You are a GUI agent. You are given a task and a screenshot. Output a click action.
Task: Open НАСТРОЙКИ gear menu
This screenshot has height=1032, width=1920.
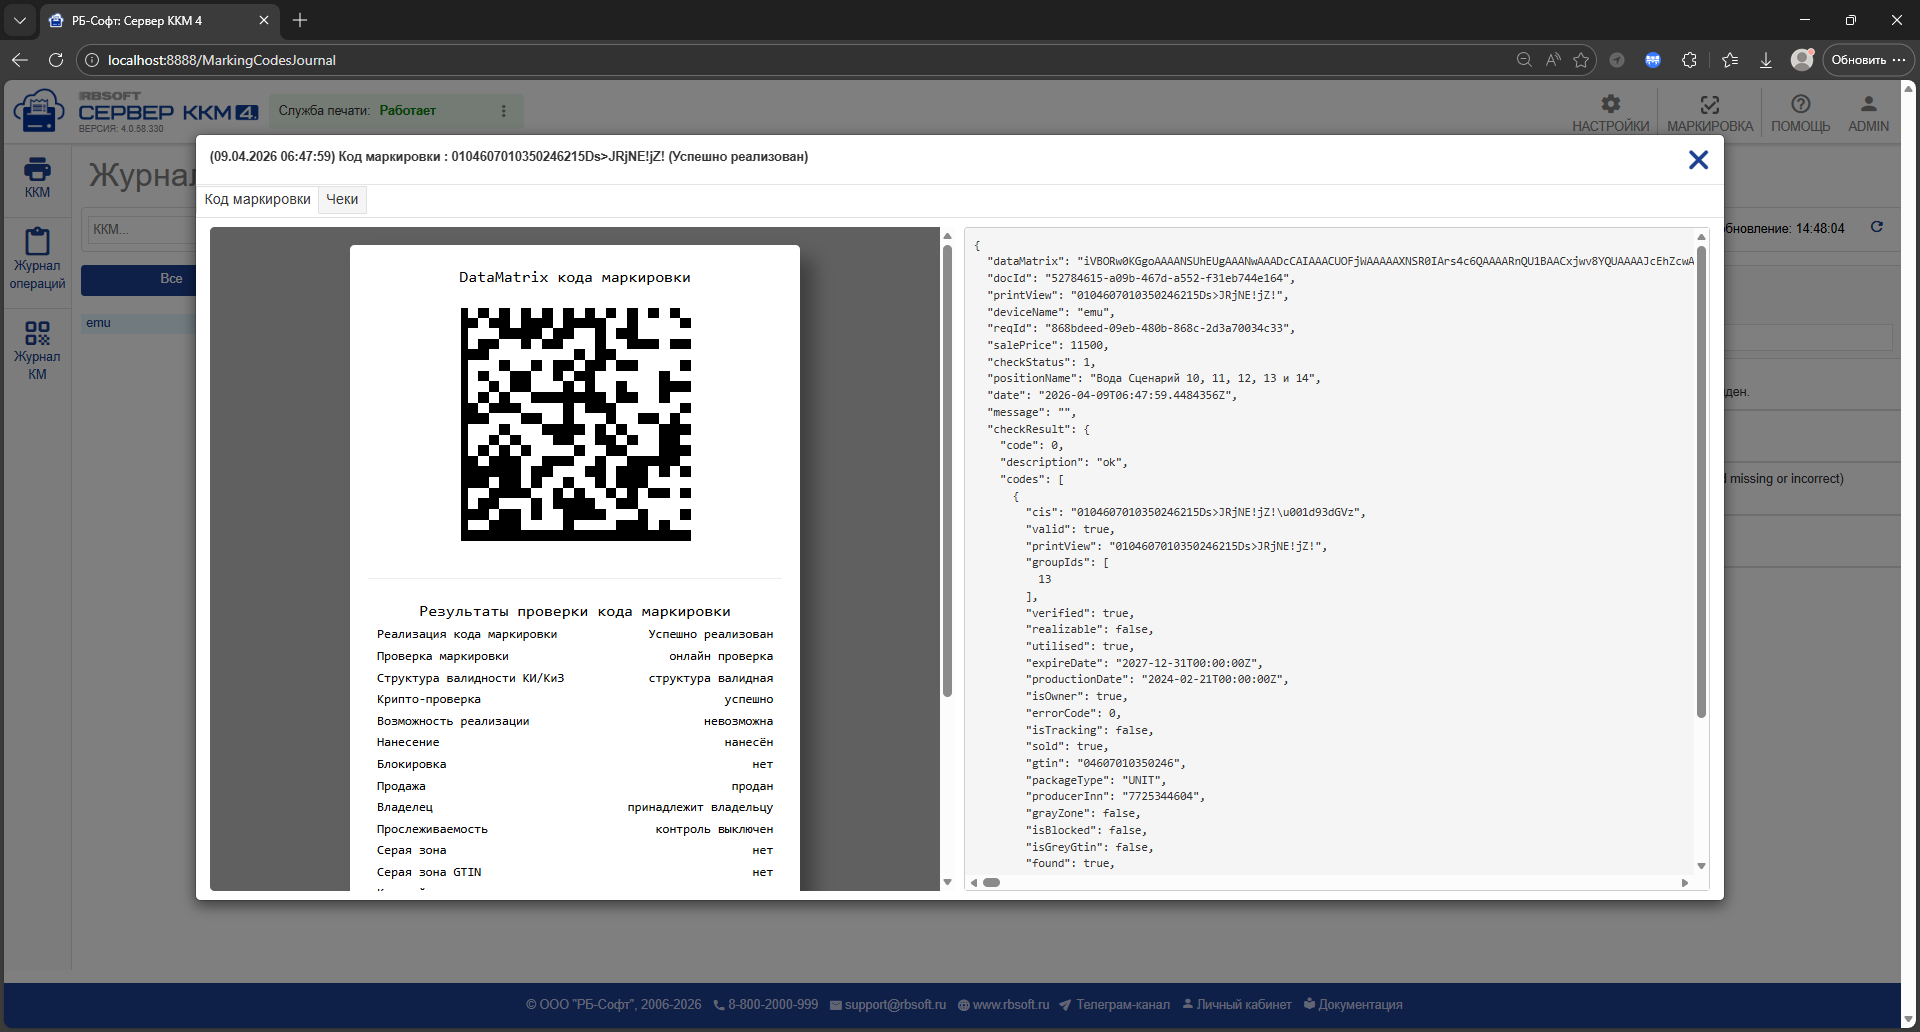(1610, 113)
